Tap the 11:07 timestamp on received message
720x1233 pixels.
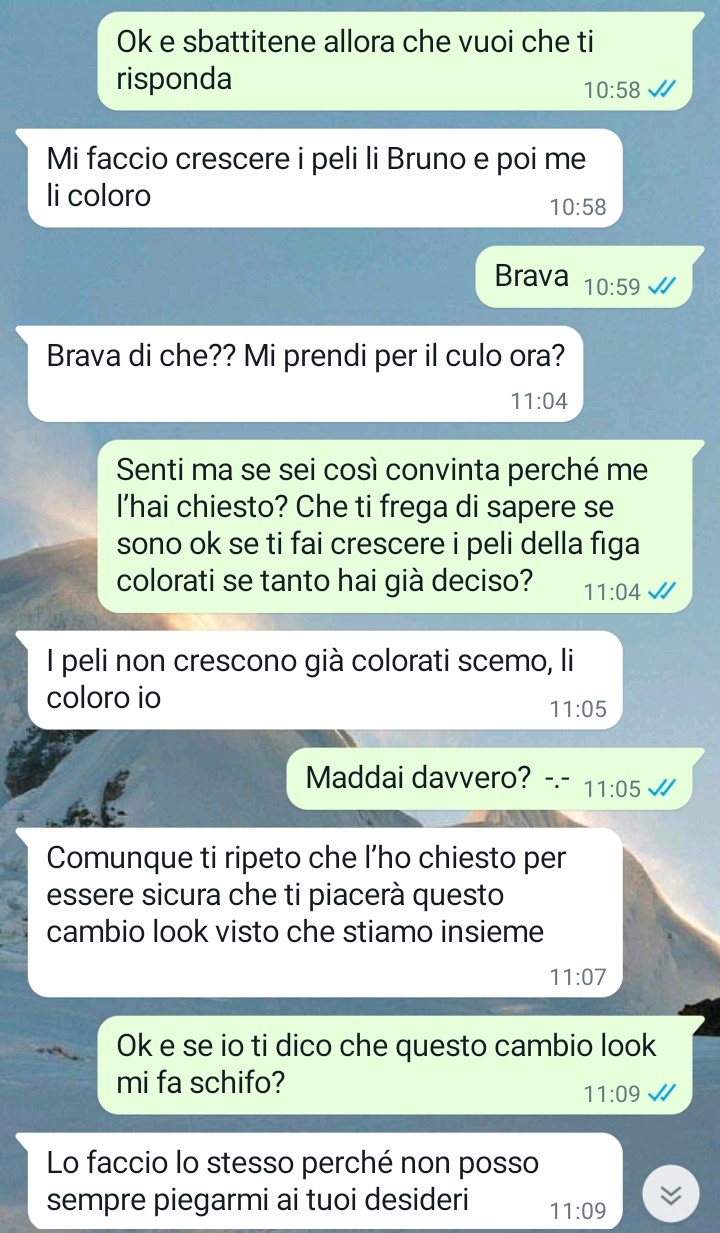coord(578,977)
